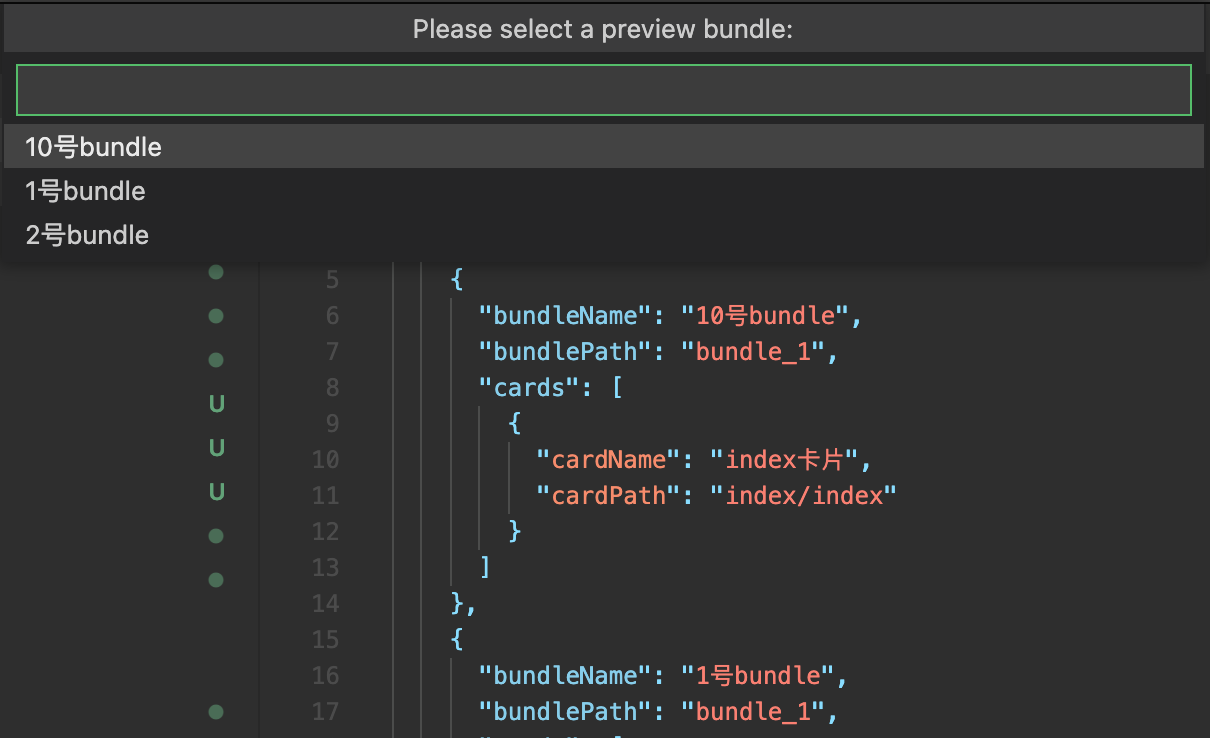Click line number 15 in the gutter
The height and width of the screenshot is (738, 1210).
coord(326,640)
